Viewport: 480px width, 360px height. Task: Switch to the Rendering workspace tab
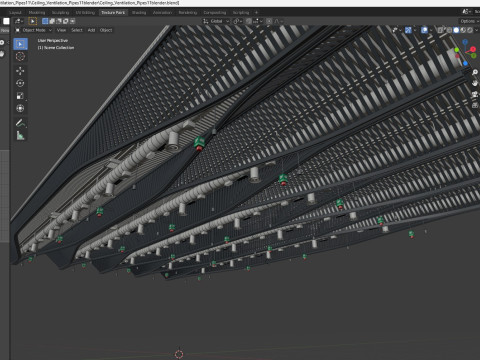[x=188, y=12]
